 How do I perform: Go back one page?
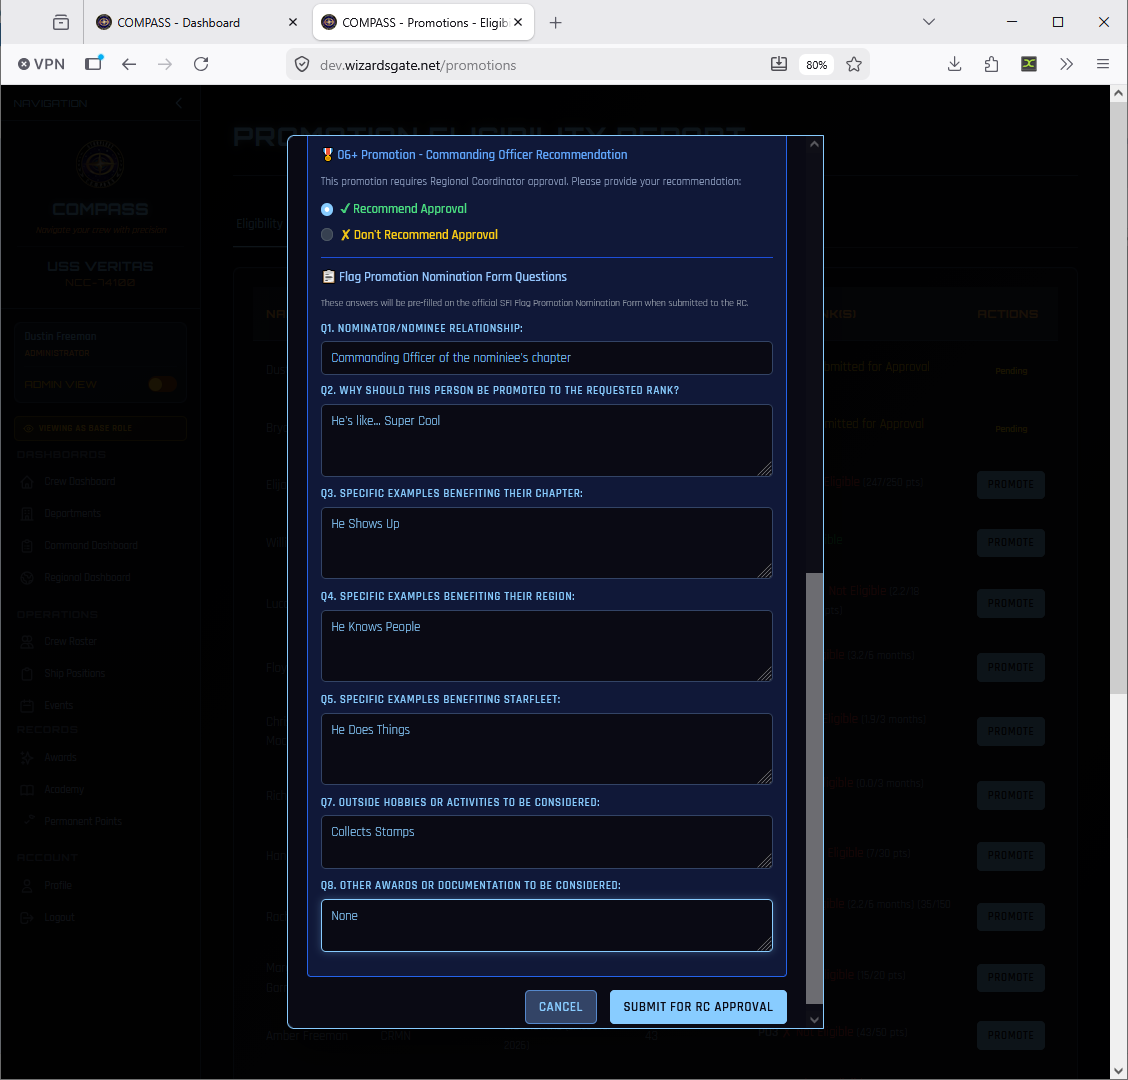click(x=129, y=64)
